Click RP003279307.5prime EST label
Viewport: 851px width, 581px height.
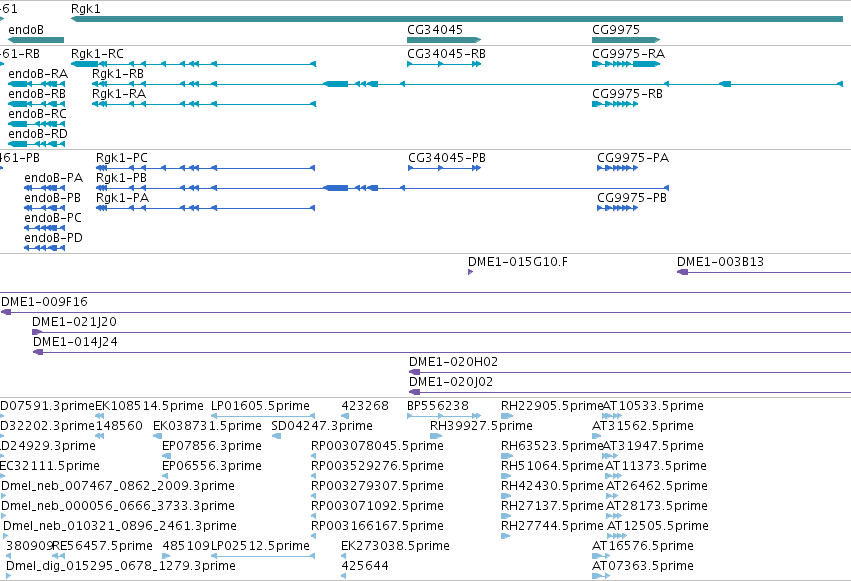(x=377, y=486)
